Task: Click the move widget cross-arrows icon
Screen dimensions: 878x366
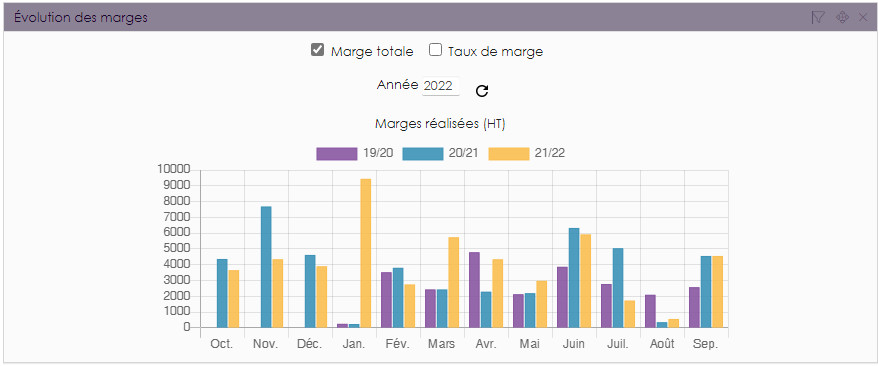Action: pos(842,18)
